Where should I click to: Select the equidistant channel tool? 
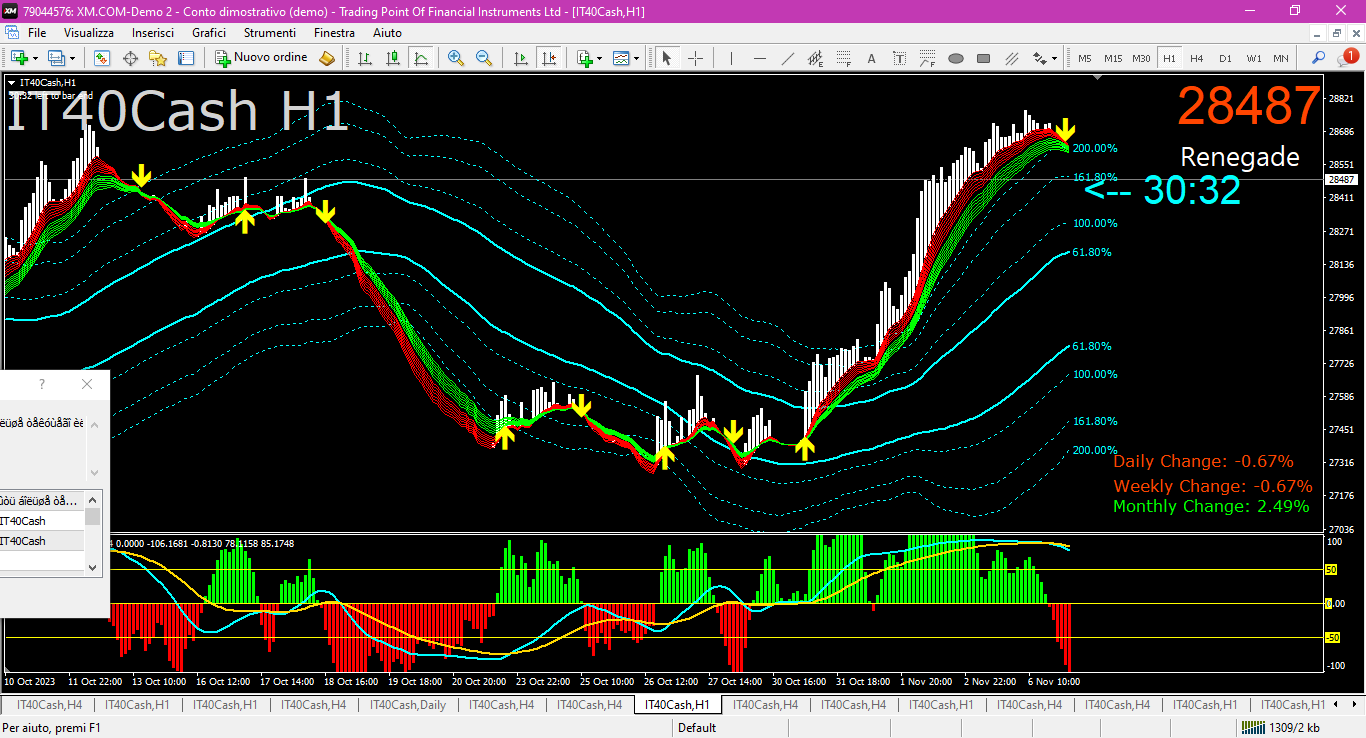tap(816, 58)
